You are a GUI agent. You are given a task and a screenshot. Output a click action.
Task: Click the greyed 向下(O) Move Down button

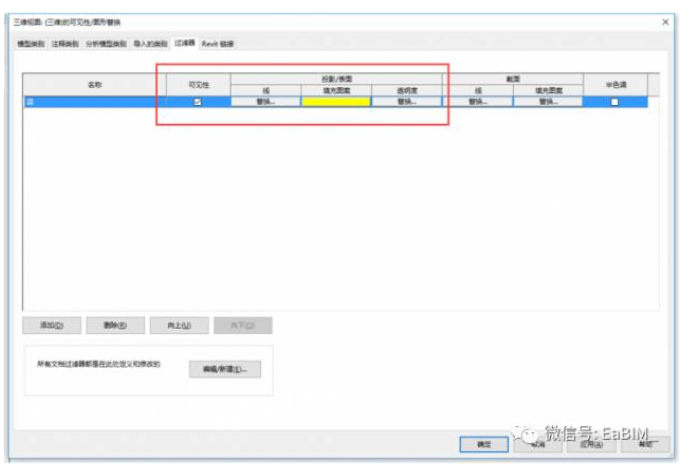243,325
